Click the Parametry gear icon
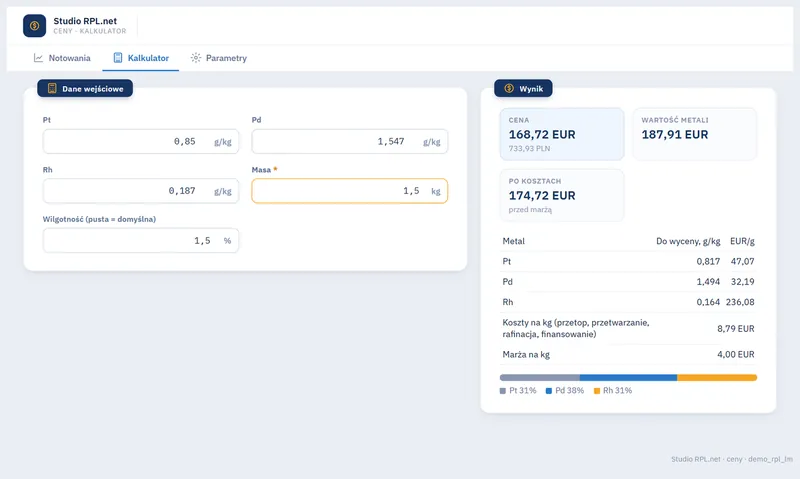This screenshot has width=800, height=479. click(x=196, y=58)
